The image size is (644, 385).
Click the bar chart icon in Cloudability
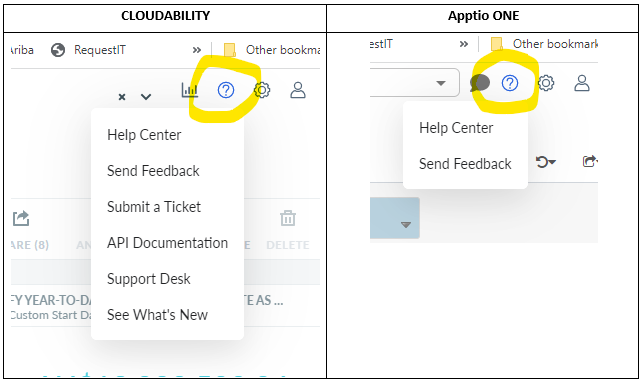click(190, 90)
